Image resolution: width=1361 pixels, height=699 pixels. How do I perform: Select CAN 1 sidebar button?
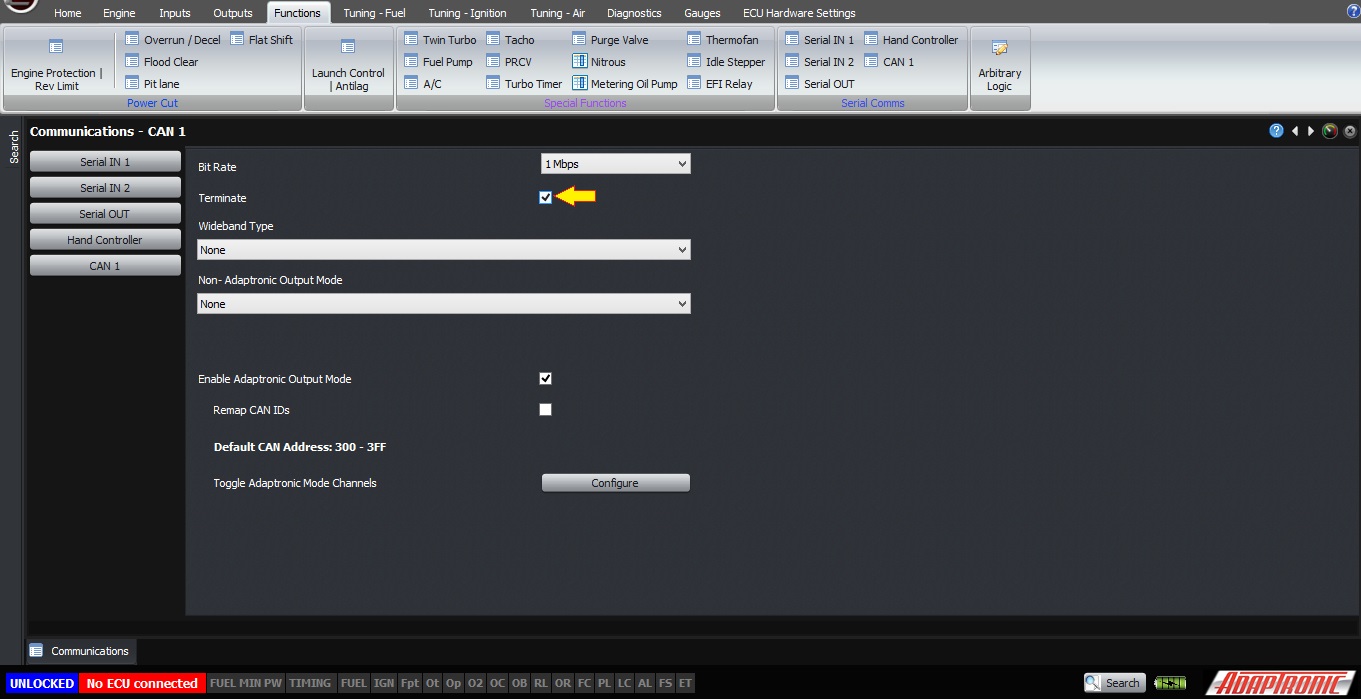[105, 266]
